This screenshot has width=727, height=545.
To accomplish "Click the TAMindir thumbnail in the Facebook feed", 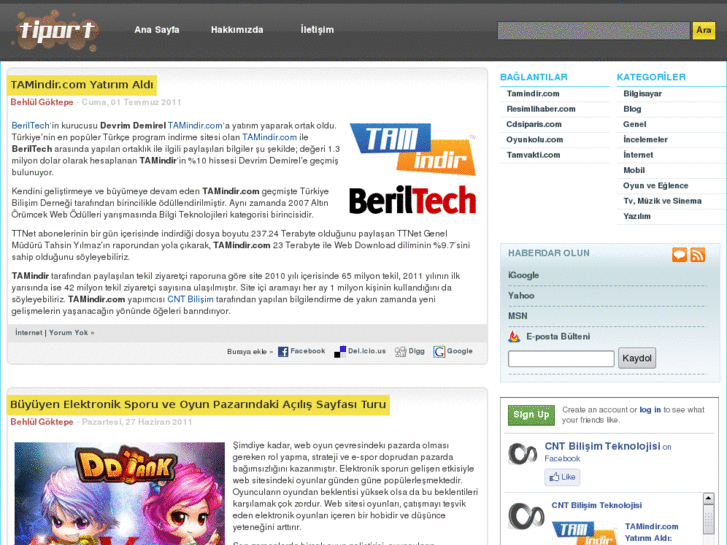I will [585, 533].
